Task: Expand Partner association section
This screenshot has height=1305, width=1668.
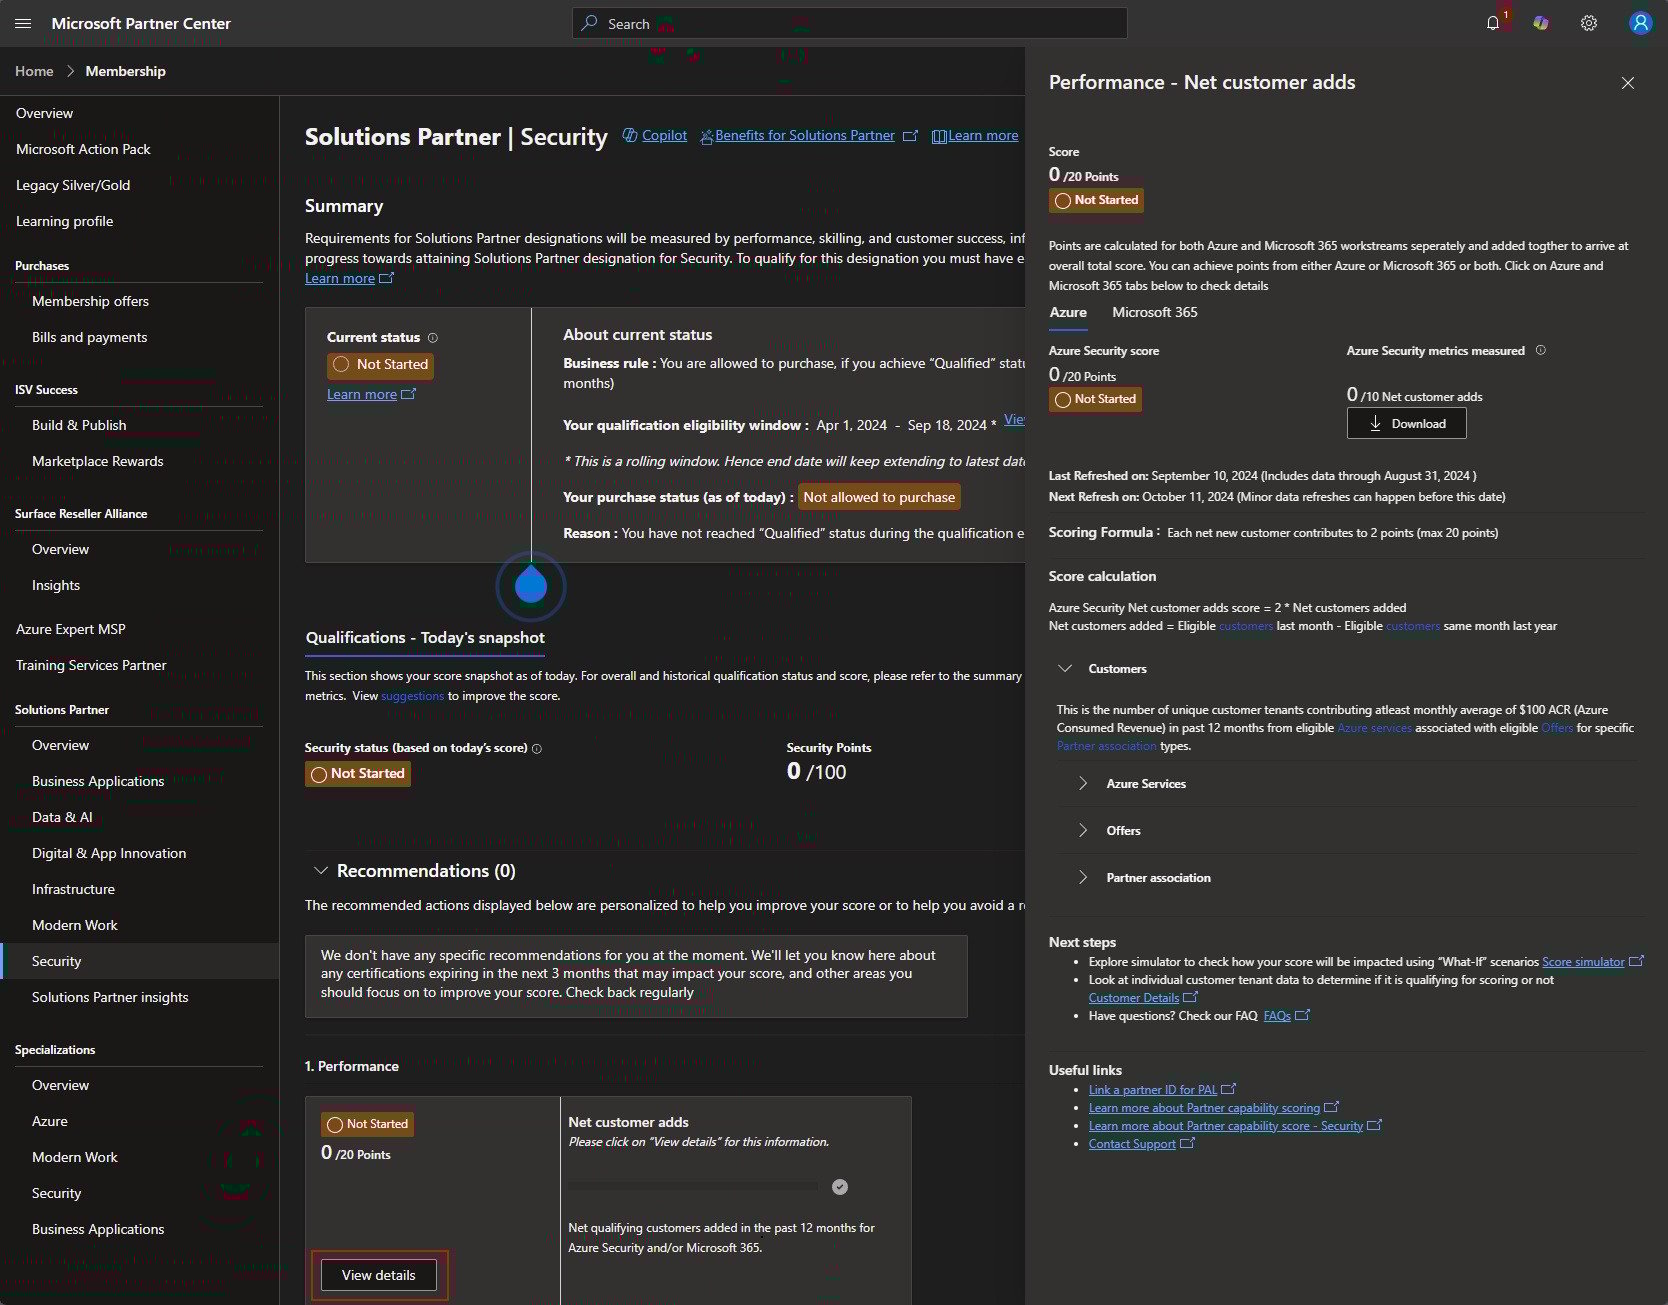Action: point(1083,877)
